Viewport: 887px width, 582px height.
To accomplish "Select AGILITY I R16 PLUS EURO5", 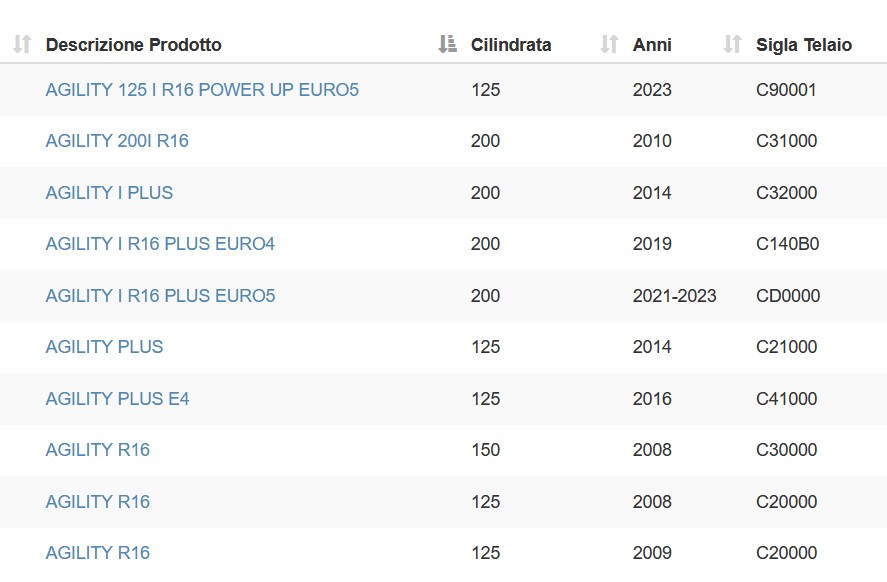I will click(160, 296).
